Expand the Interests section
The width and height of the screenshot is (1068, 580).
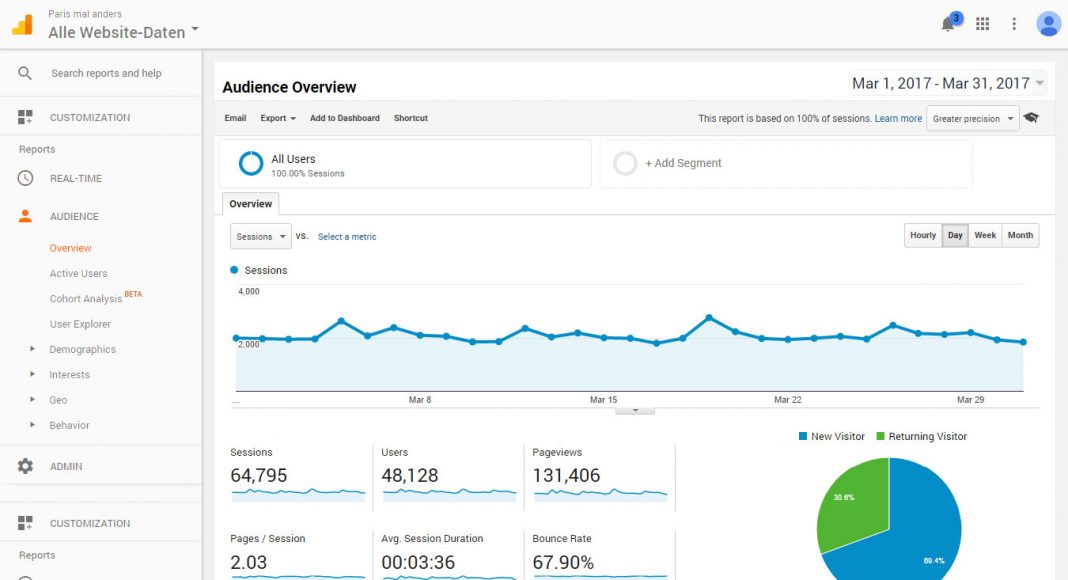tap(32, 374)
